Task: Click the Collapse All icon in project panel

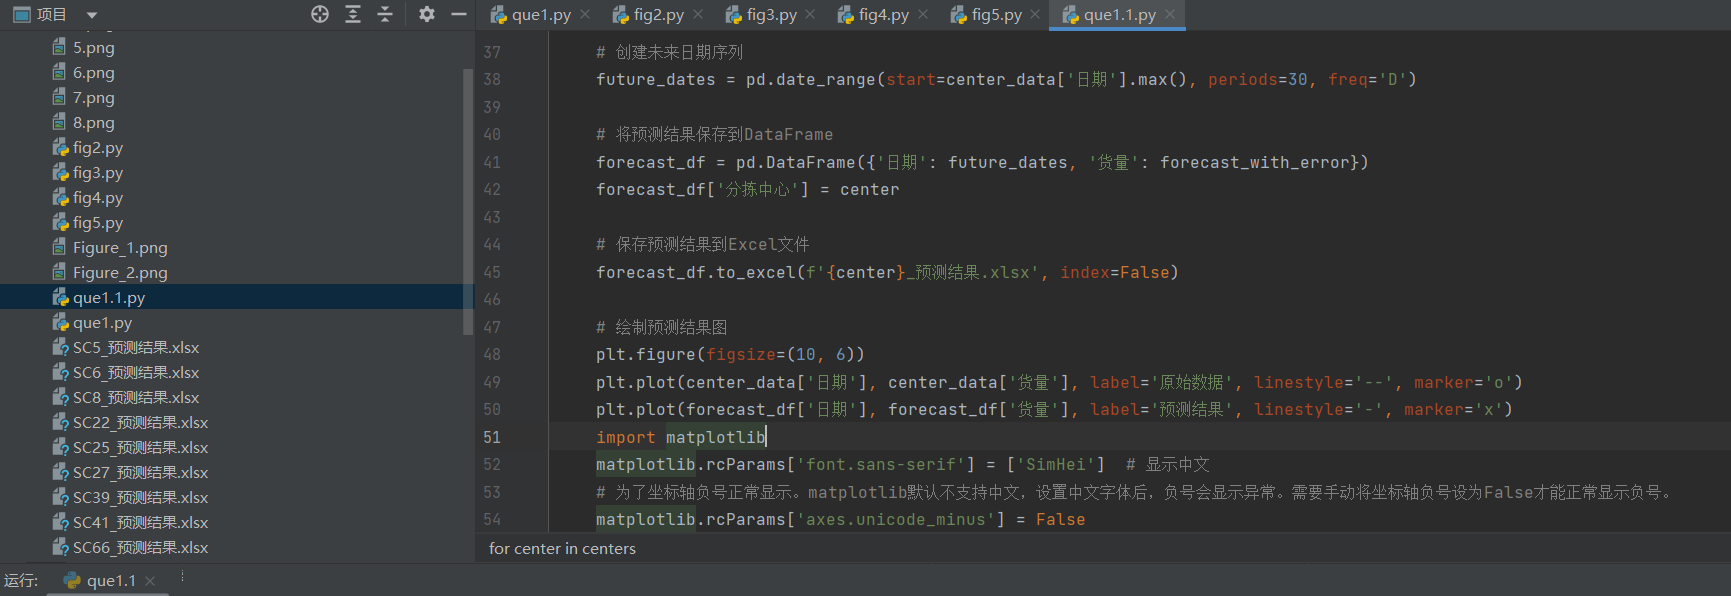Action: [385, 14]
